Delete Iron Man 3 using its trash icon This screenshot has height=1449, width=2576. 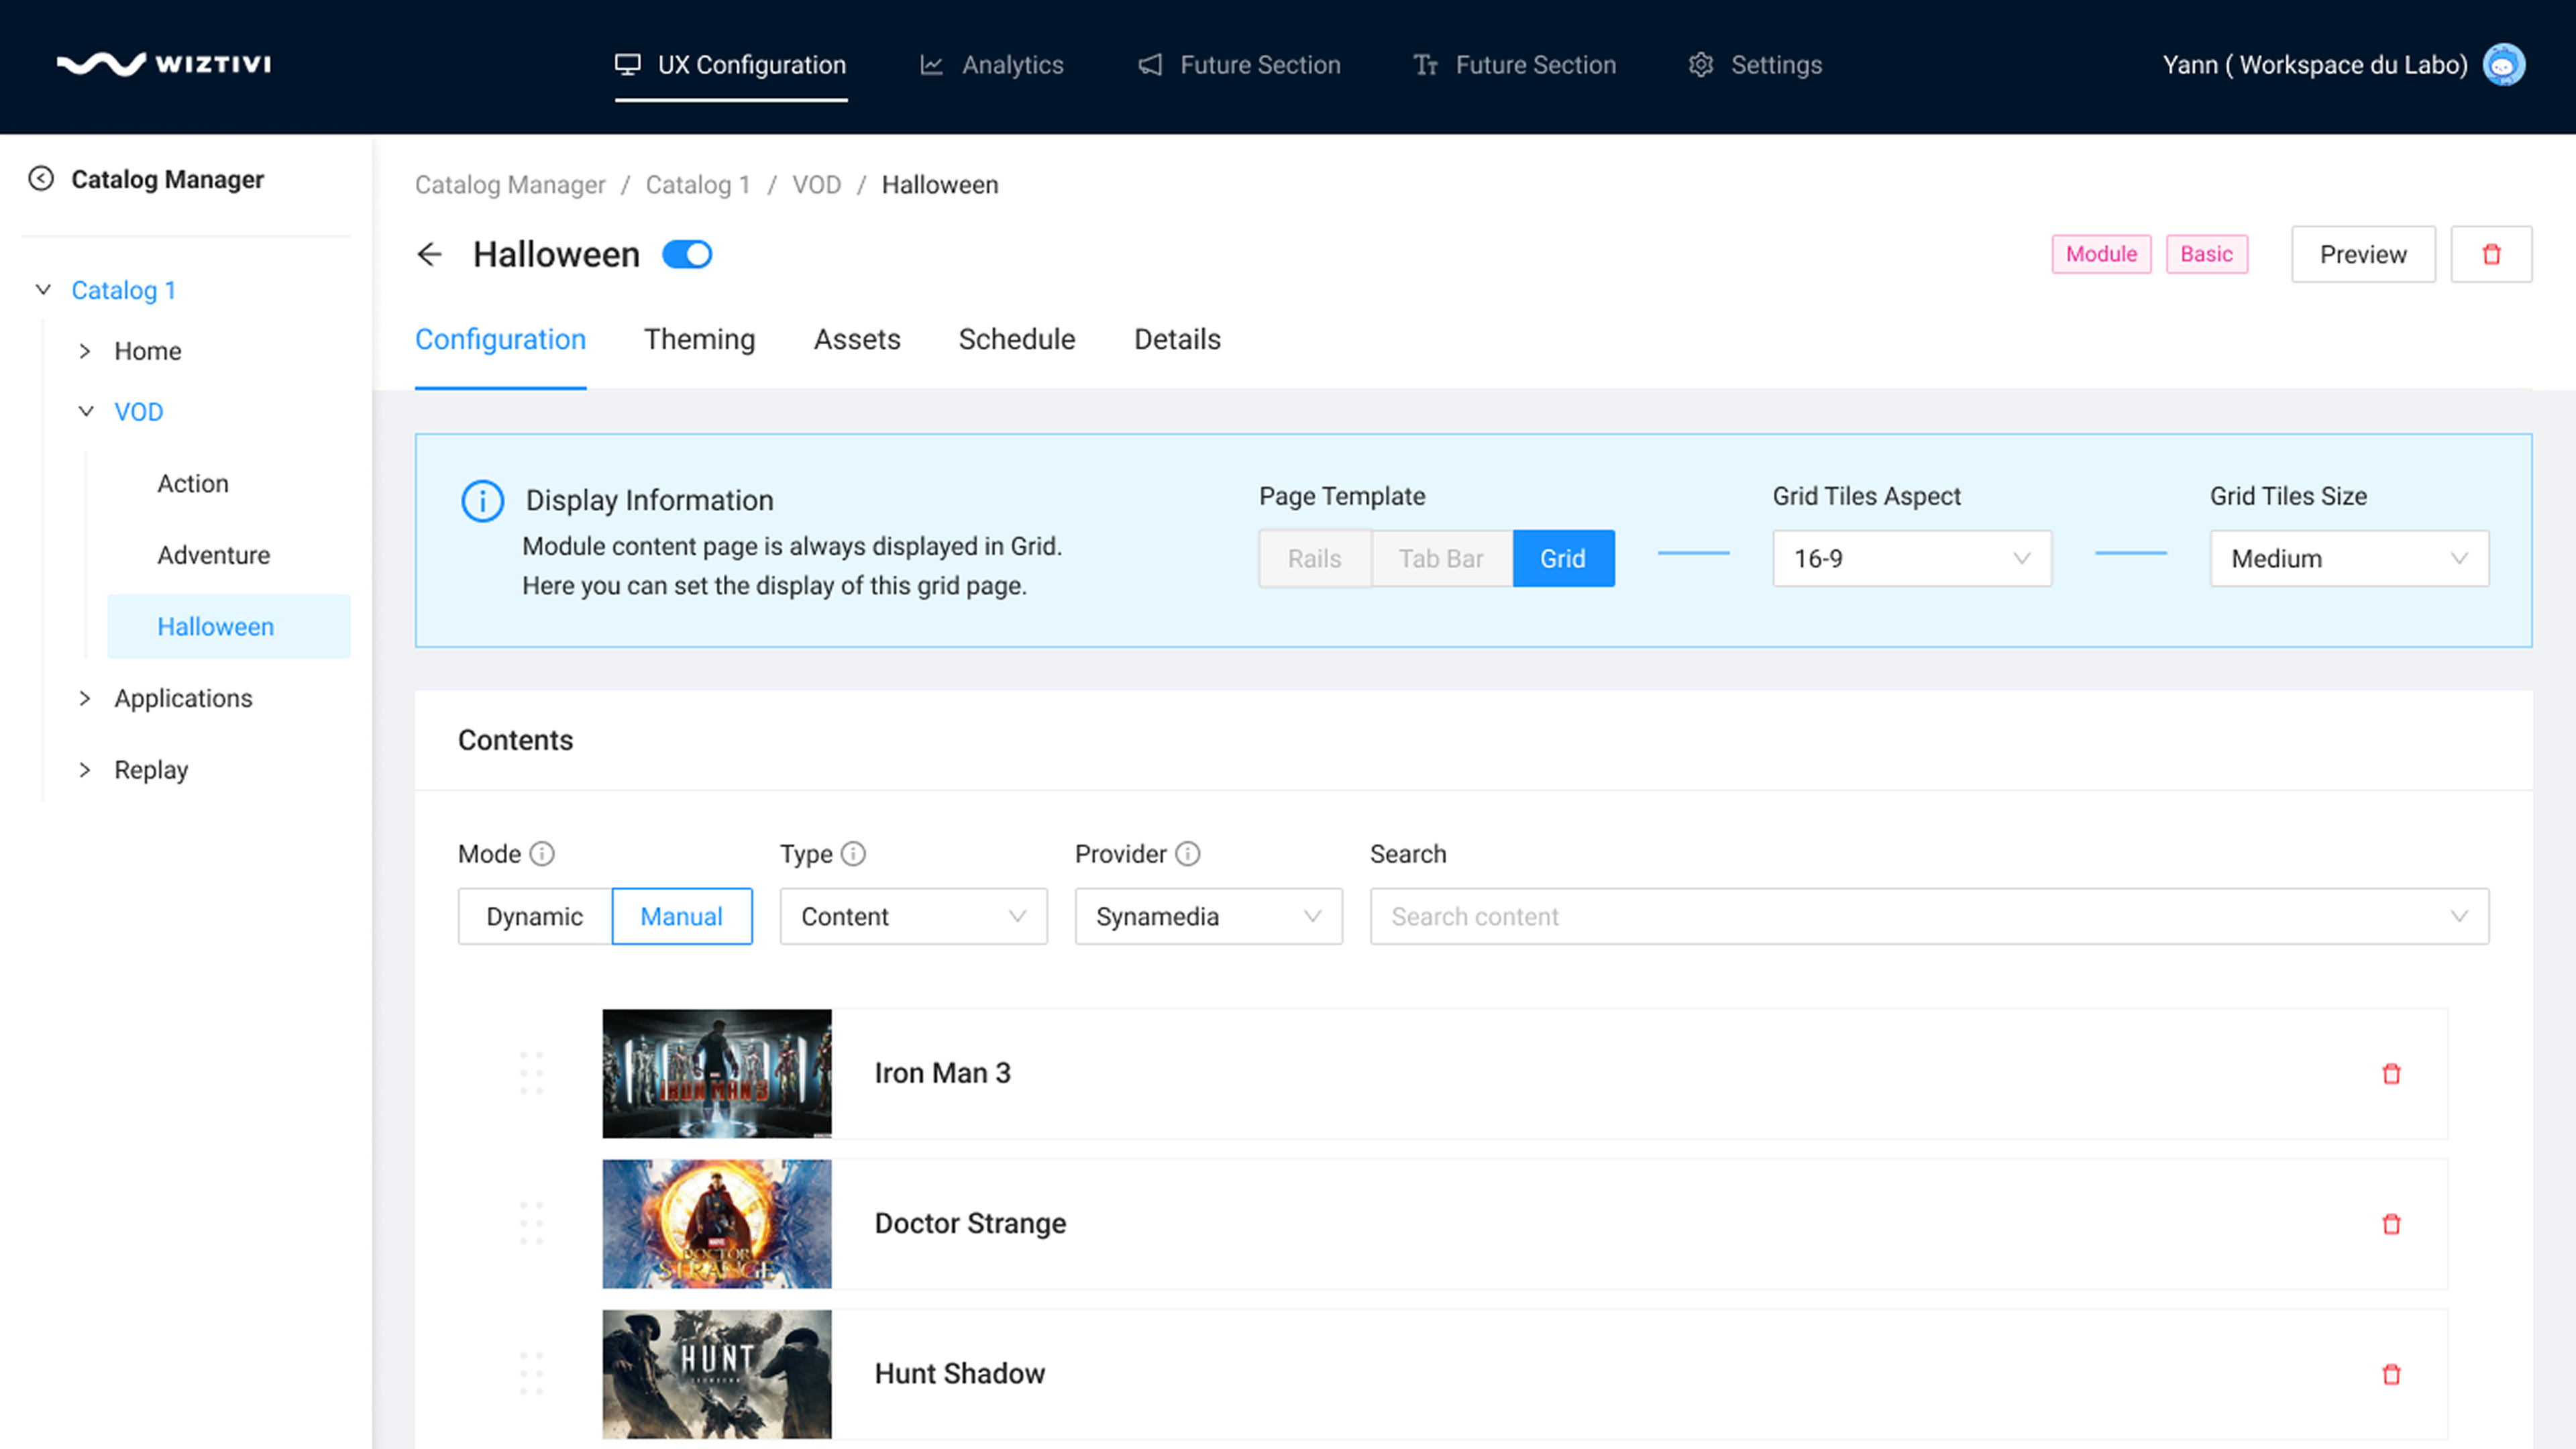tap(2391, 1073)
